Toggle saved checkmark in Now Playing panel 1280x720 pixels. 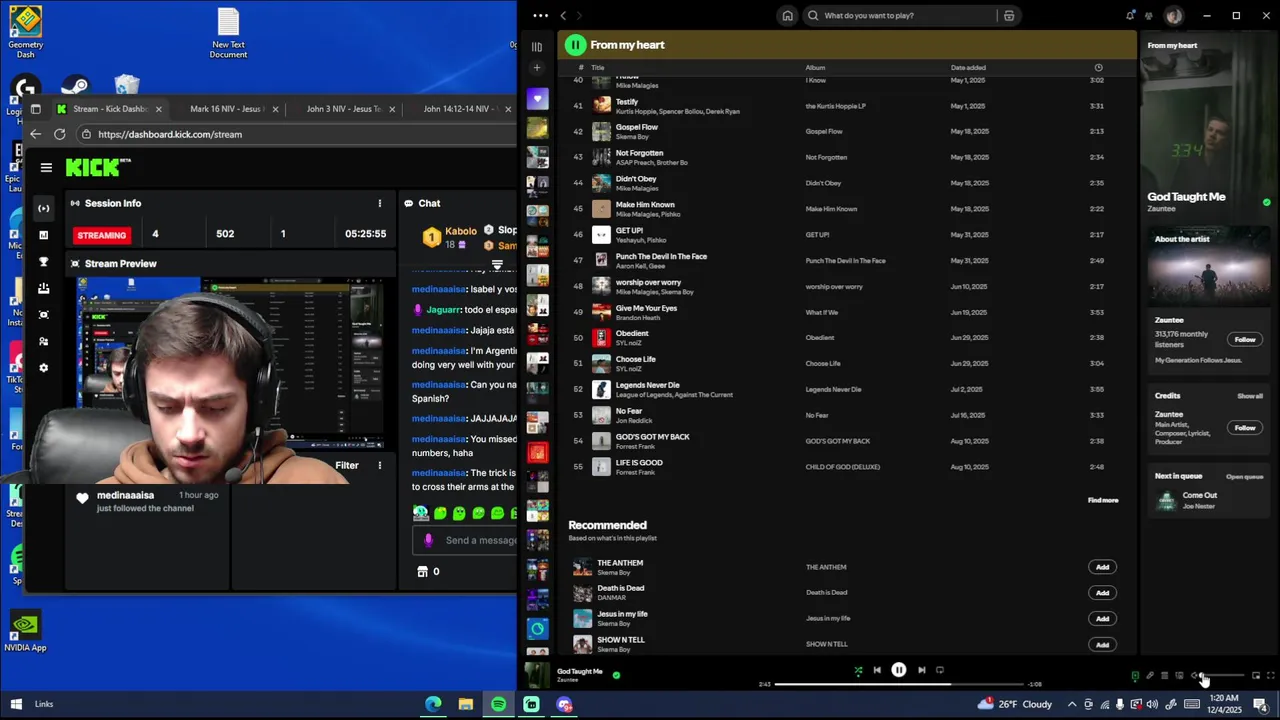(x=1266, y=202)
